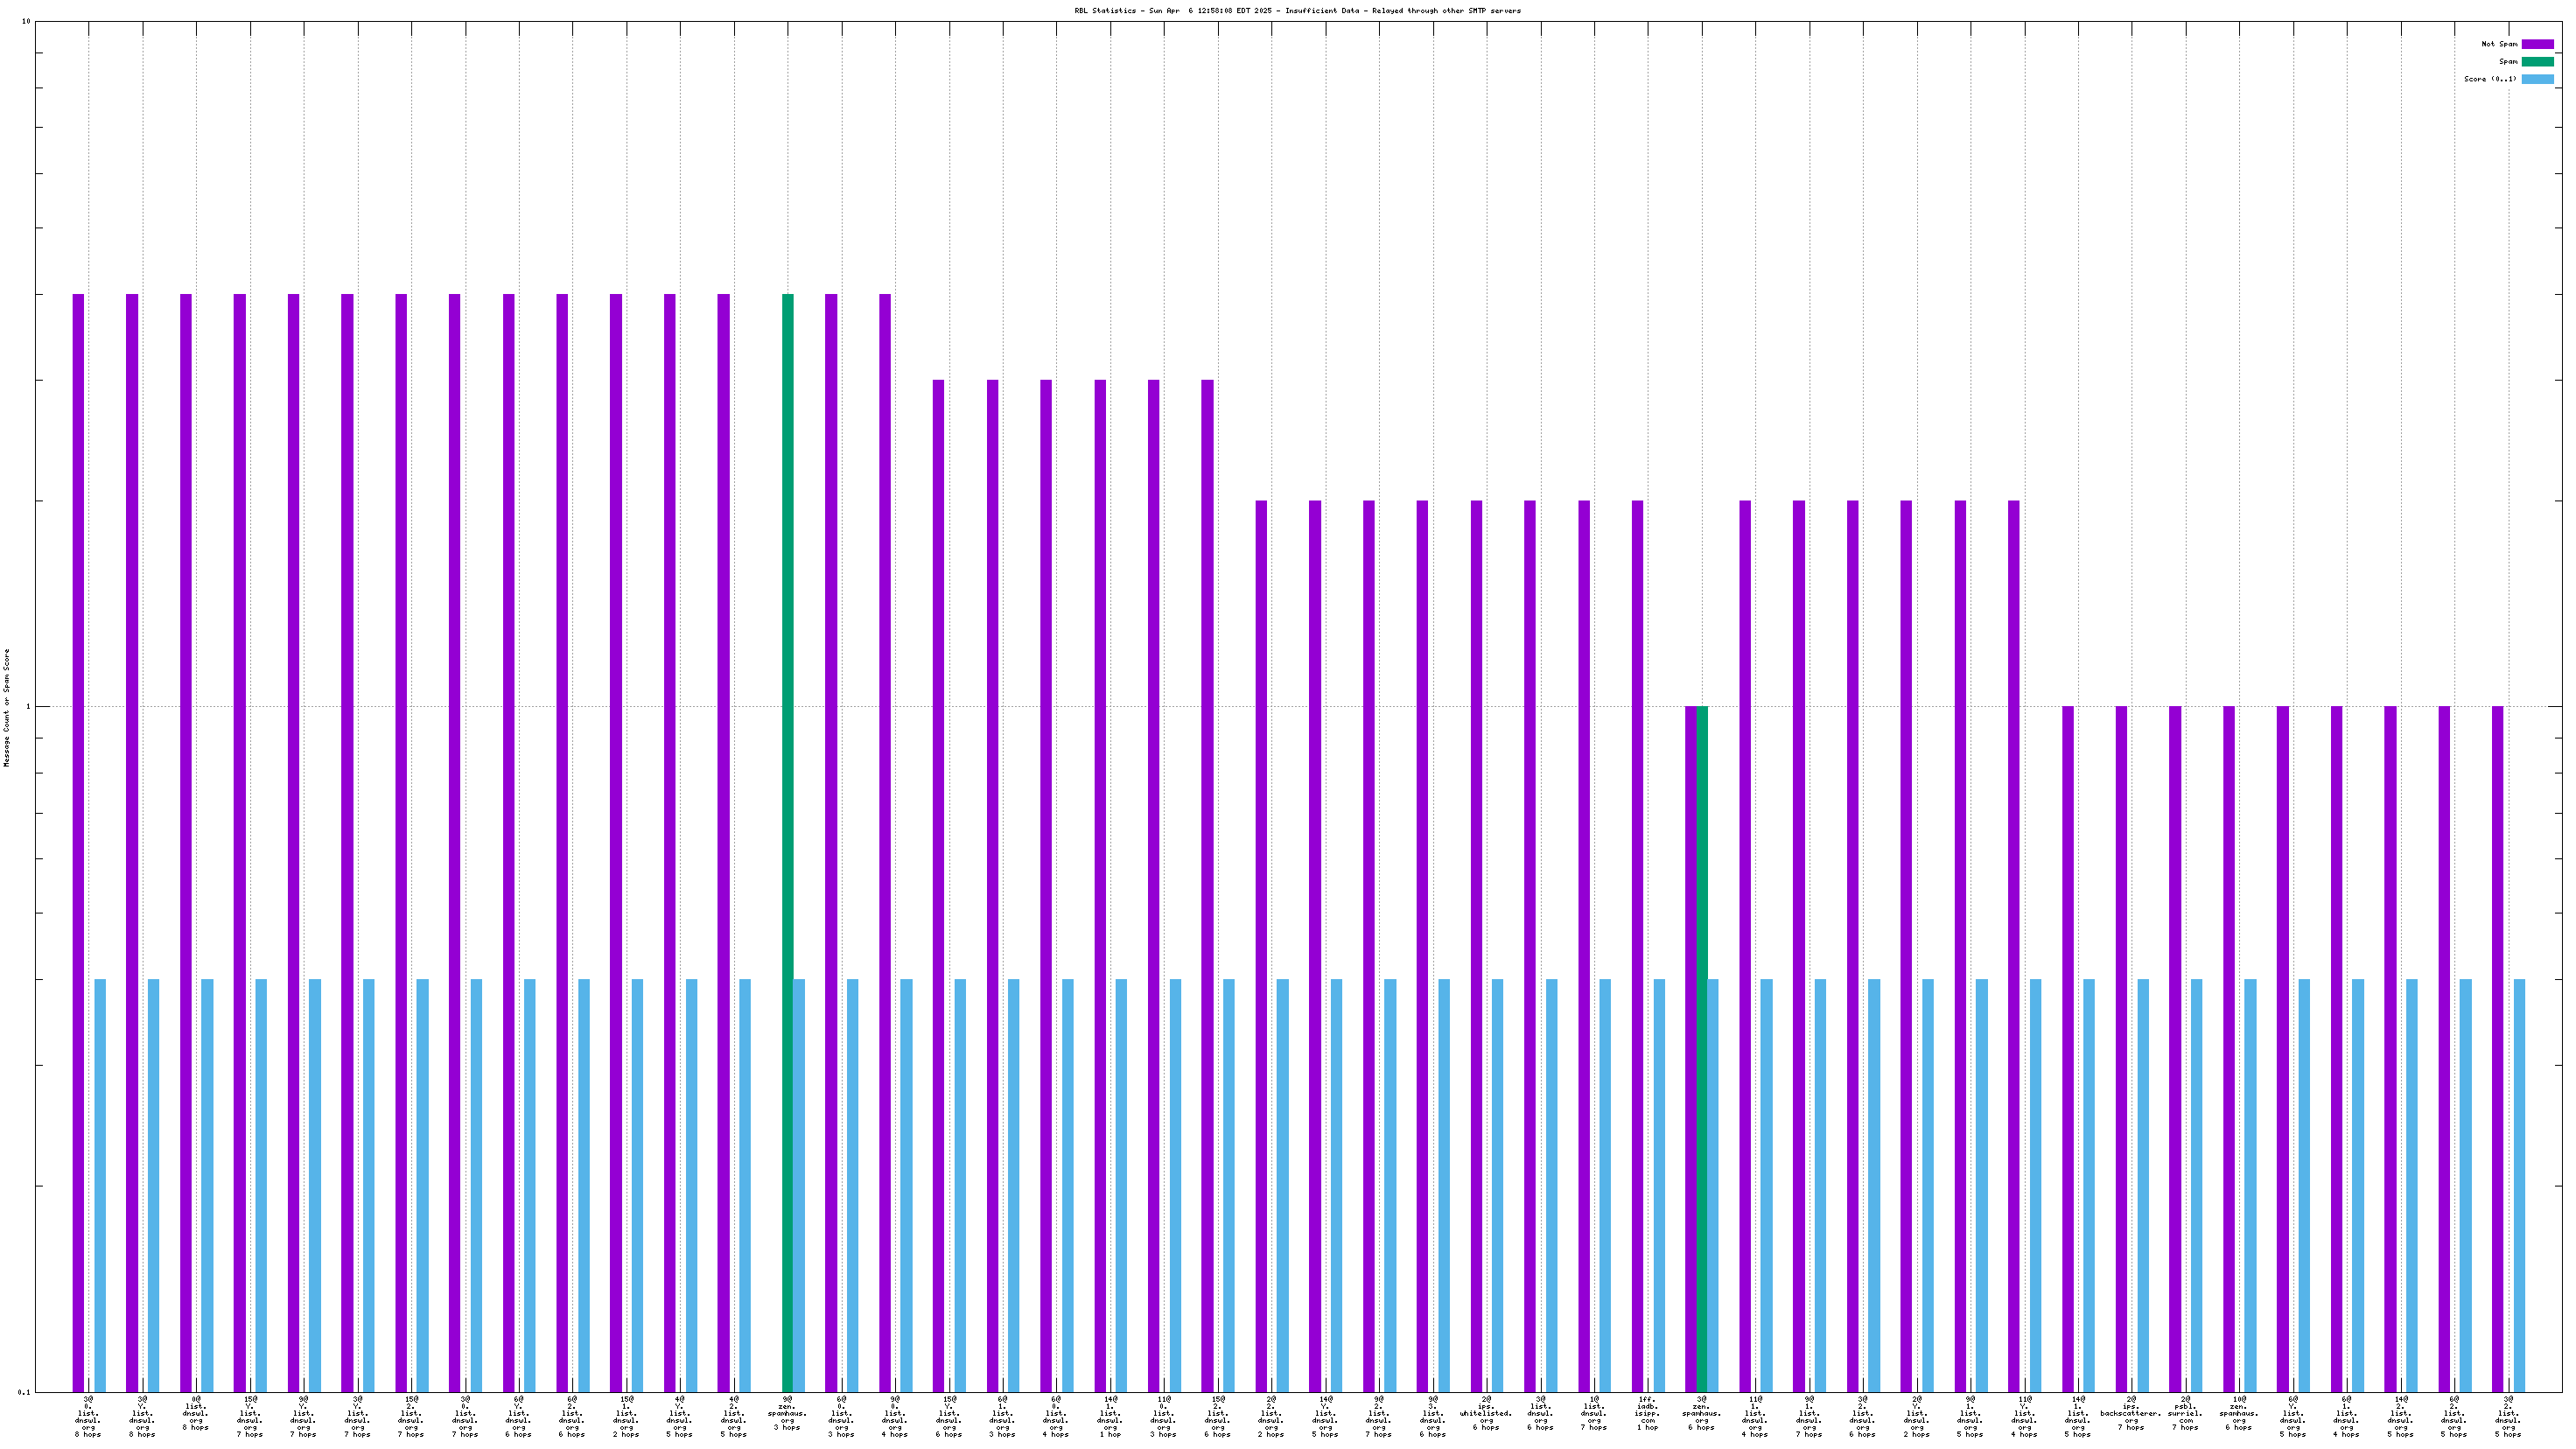Click the psbl.surriel.com 7 hops label
2576x1449 pixels.
tap(2185, 1413)
